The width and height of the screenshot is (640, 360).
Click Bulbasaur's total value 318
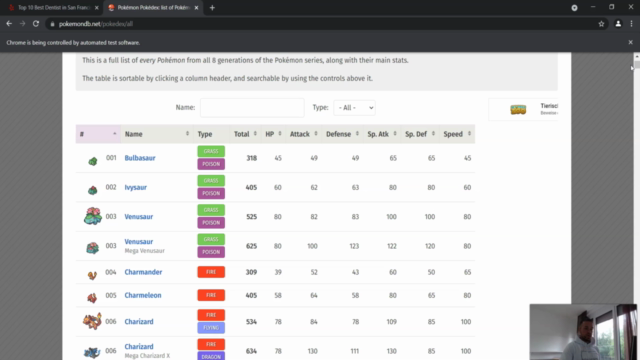251,158
